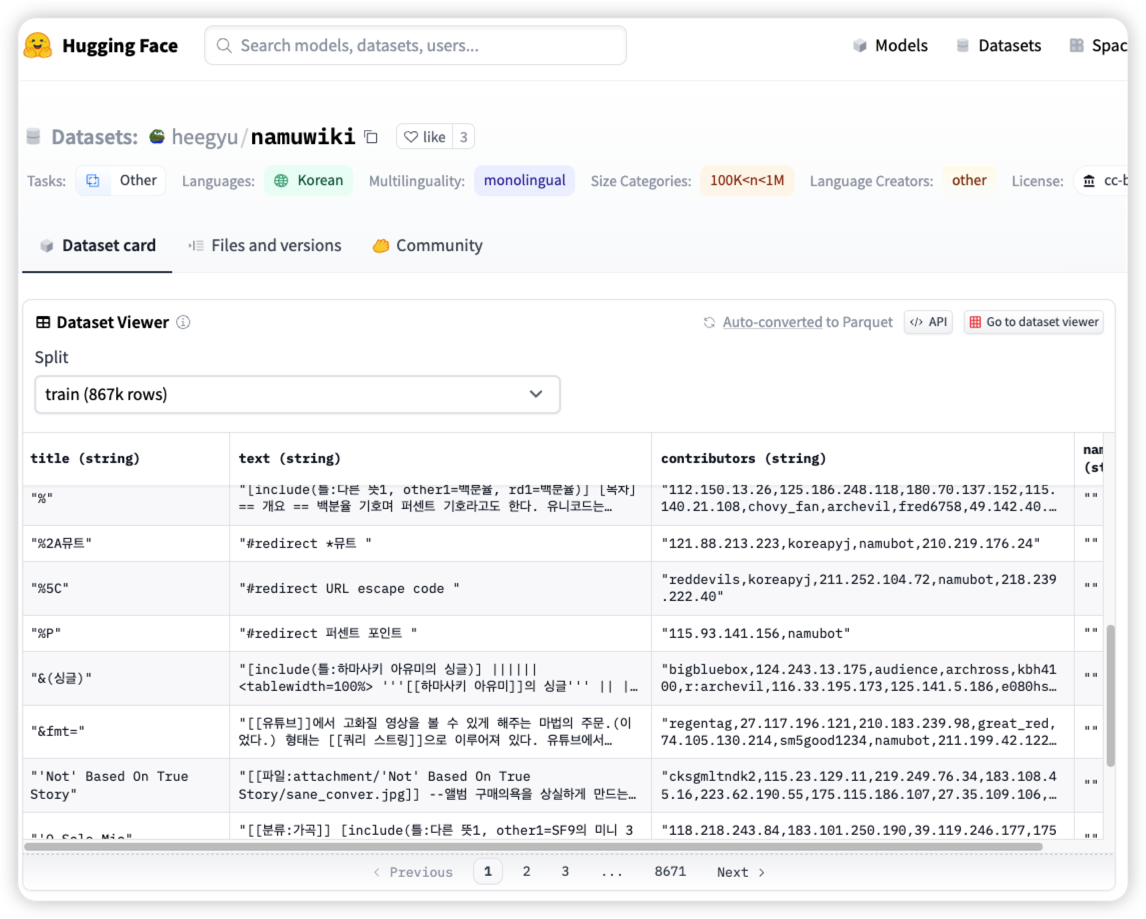Viewport: 1146px width, 919px height.
Task: Click the Dataset Viewer table icon
Action: click(x=43, y=322)
